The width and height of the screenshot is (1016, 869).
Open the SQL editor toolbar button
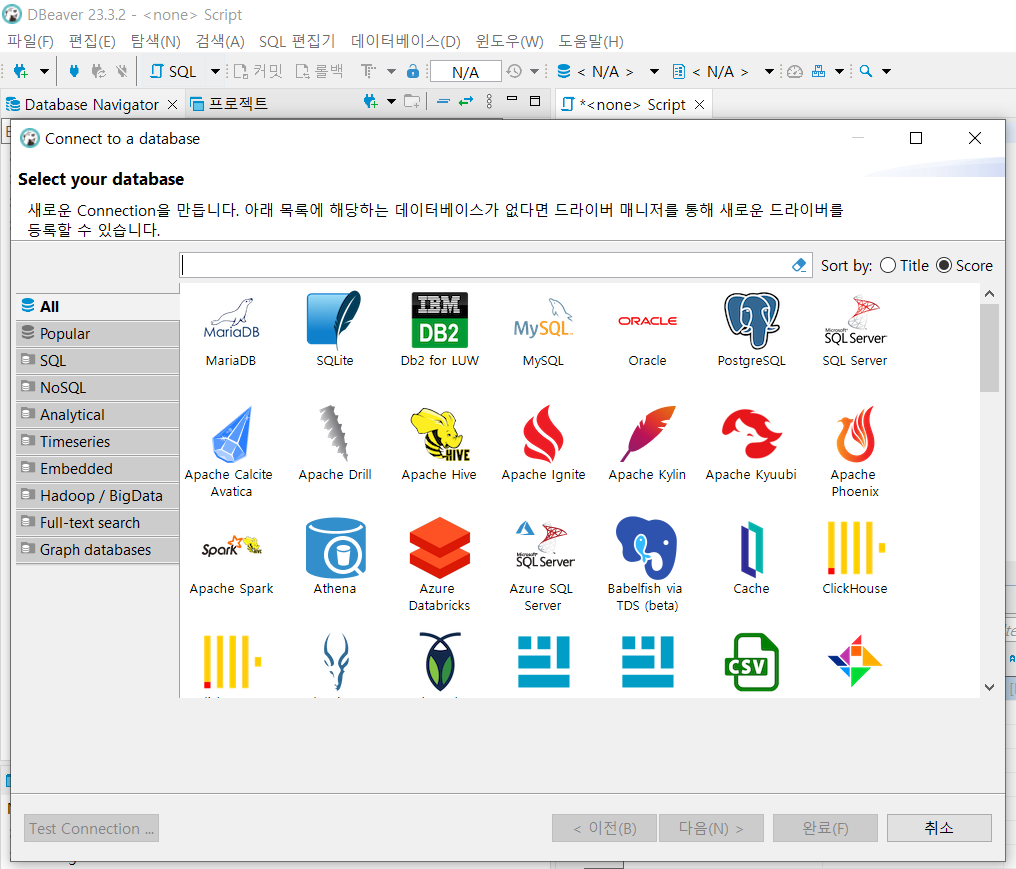tap(173, 71)
